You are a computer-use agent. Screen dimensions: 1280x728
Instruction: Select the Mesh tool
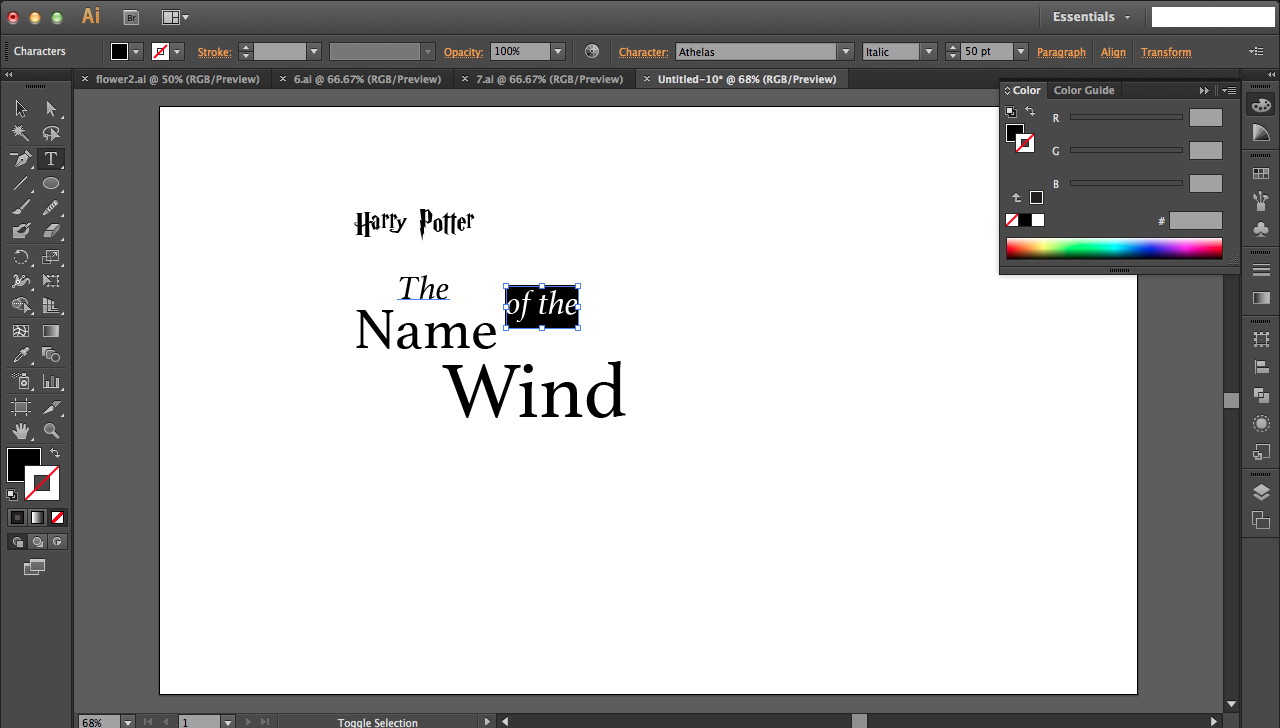[21, 331]
